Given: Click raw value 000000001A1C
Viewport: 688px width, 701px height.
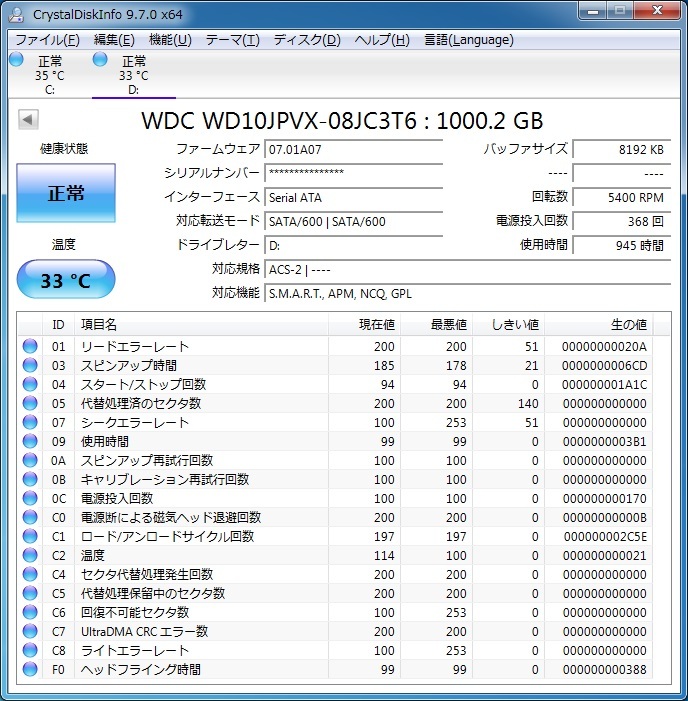Looking at the screenshot, I should pos(604,384).
